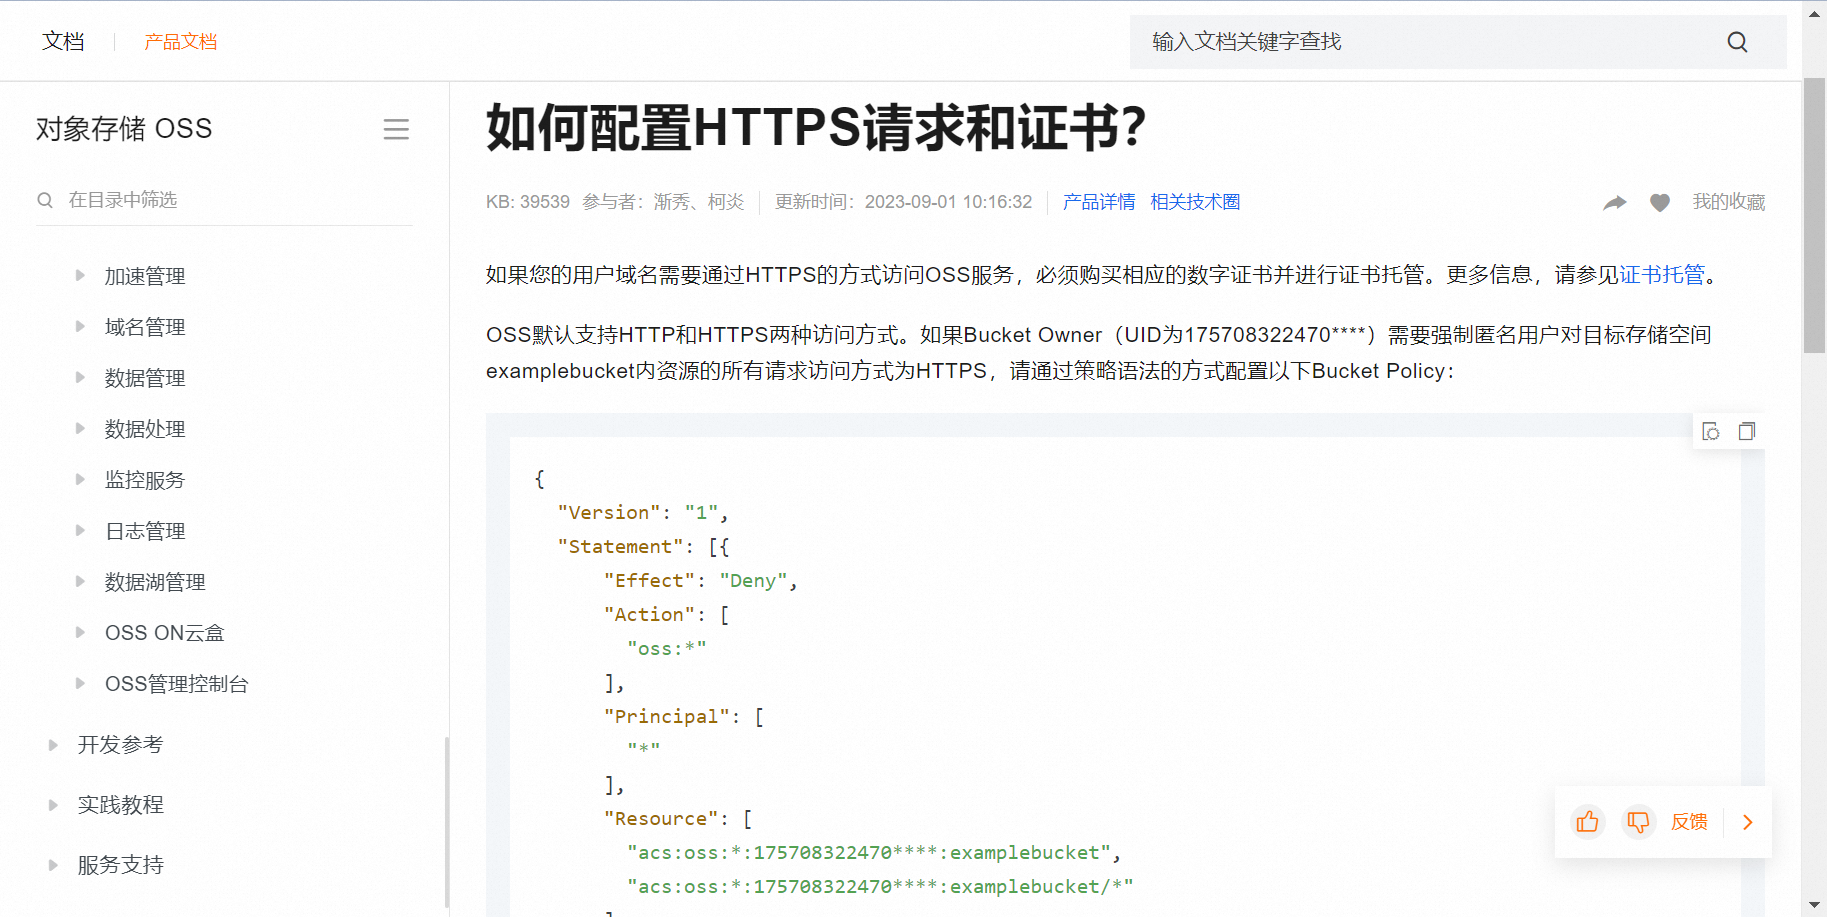Open the 产品文档 header tab
1827x917 pixels.
pos(180,42)
